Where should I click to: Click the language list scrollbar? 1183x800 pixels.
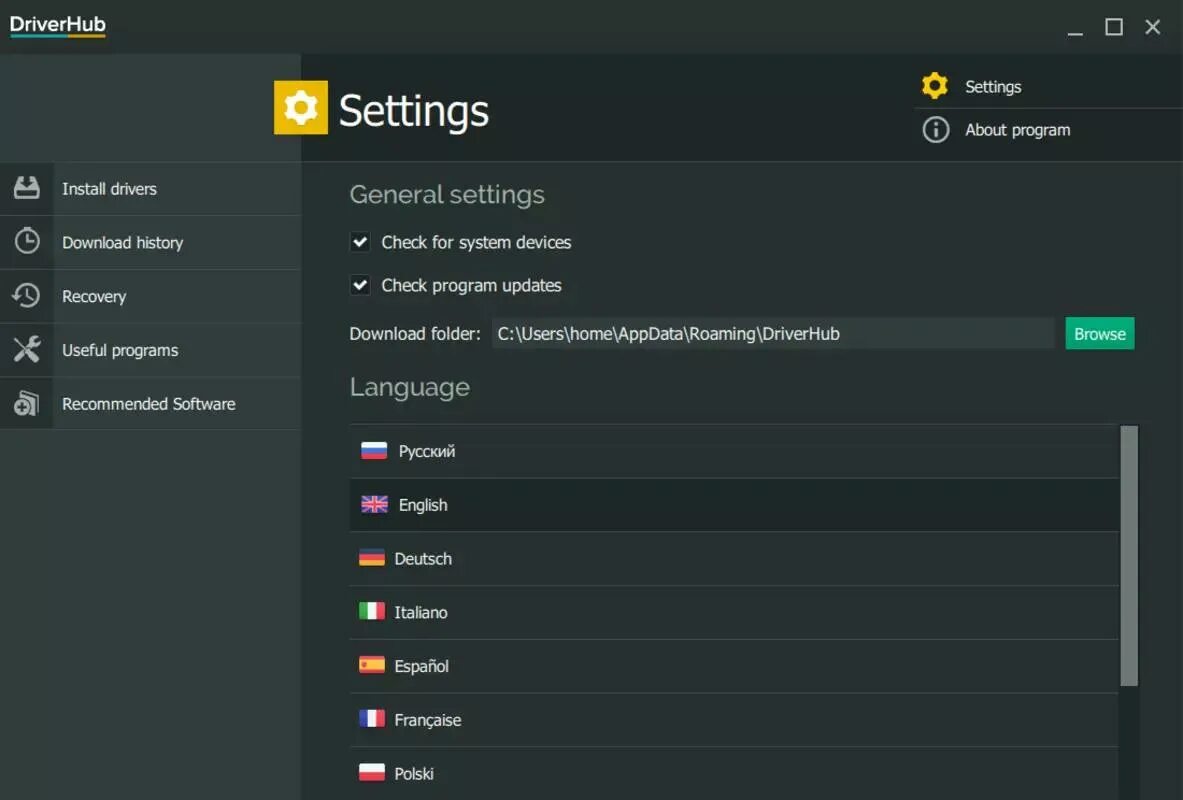pos(1129,556)
